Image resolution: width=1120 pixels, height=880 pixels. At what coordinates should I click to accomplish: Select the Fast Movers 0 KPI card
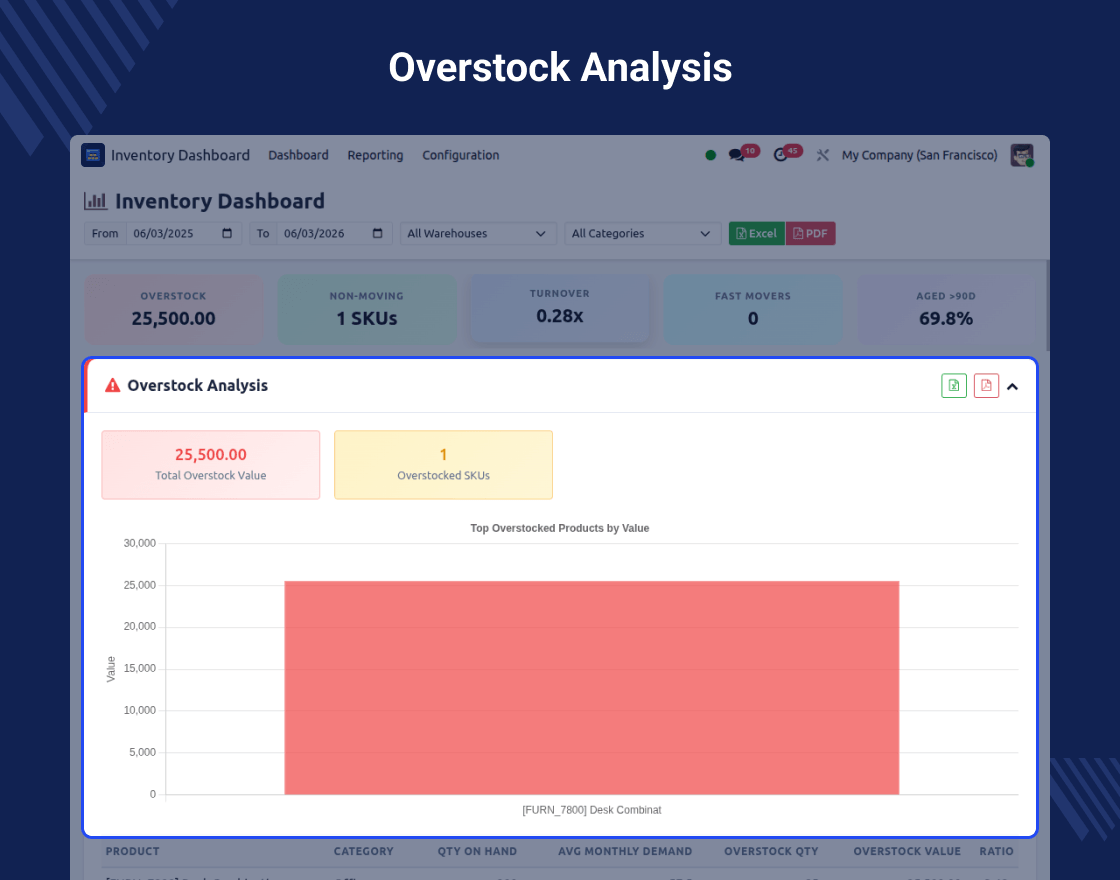click(753, 309)
